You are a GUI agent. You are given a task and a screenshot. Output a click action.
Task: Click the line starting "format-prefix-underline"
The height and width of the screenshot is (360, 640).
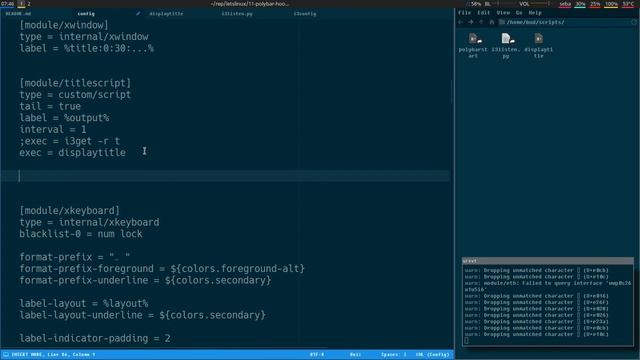pos(145,280)
